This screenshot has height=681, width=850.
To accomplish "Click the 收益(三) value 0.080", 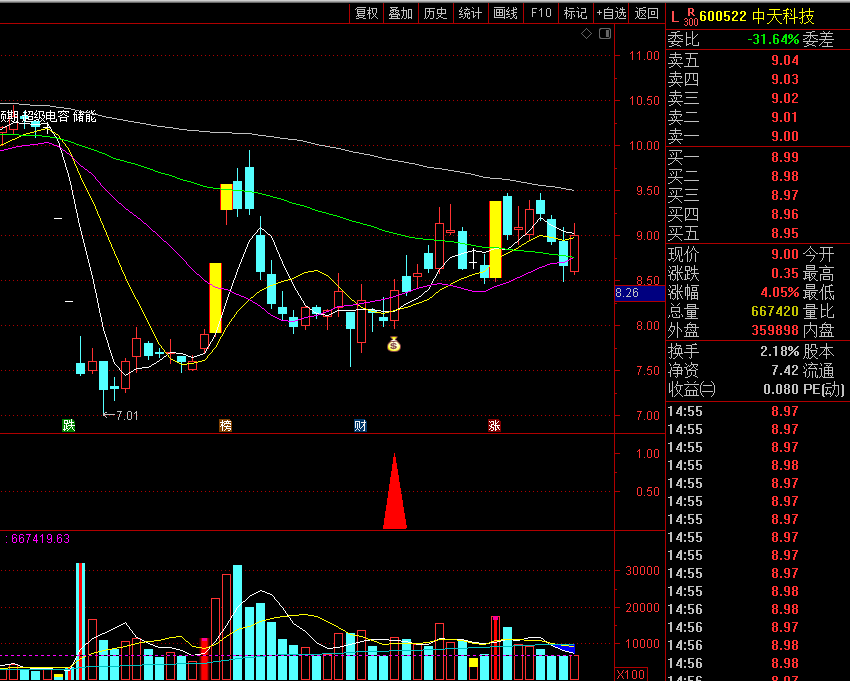I will tap(781, 389).
